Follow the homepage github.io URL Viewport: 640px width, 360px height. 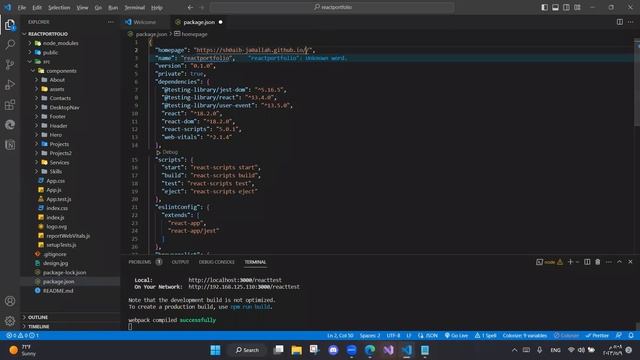(253, 50)
